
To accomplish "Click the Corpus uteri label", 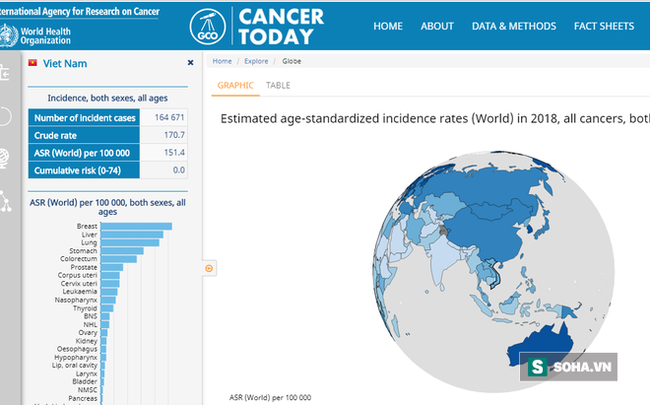I will [77, 275].
